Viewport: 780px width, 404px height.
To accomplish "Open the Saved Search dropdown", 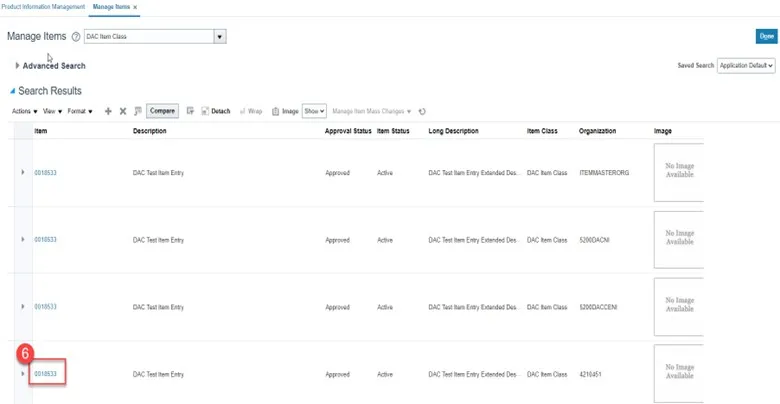I will click(x=746, y=66).
